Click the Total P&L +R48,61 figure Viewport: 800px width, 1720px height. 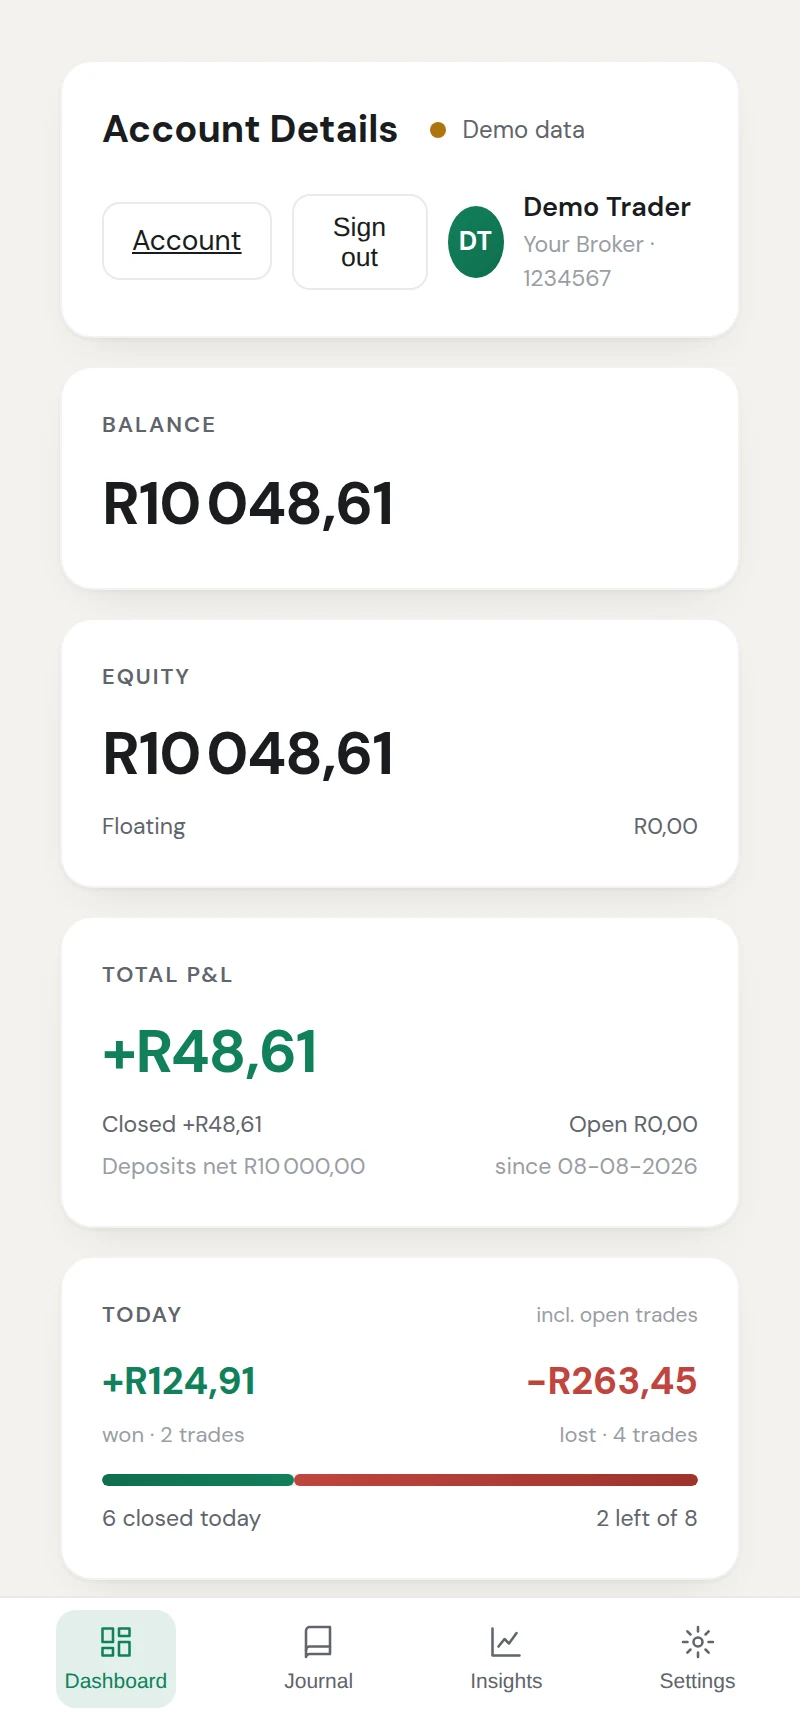[x=210, y=1052]
